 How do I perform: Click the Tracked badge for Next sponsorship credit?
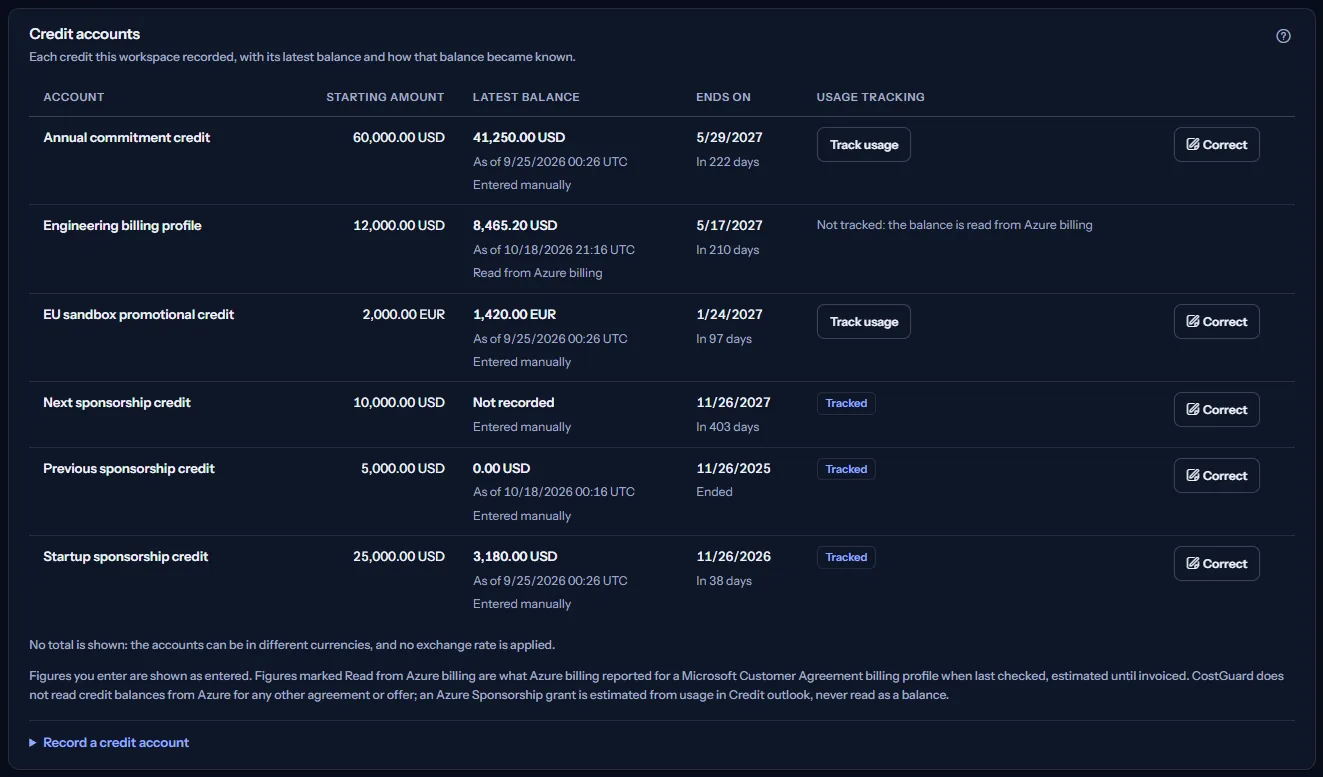[x=846, y=404]
